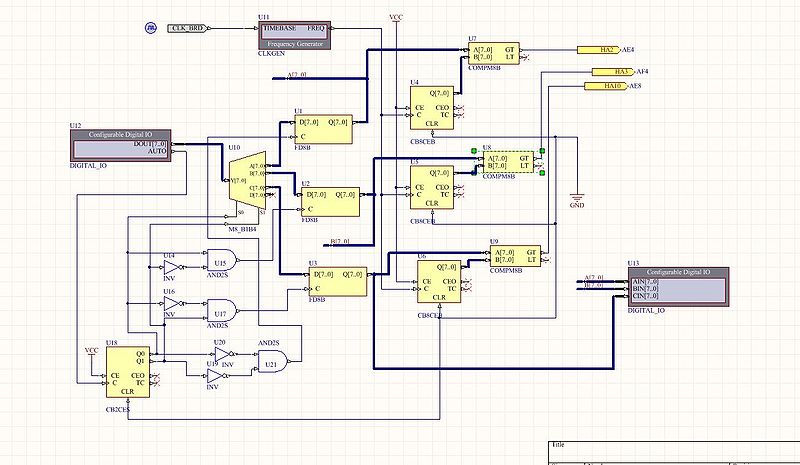Image resolution: width=800 pixels, height=465 pixels.
Task: Click the U7 COMPM8B comparator
Action: coord(491,52)
